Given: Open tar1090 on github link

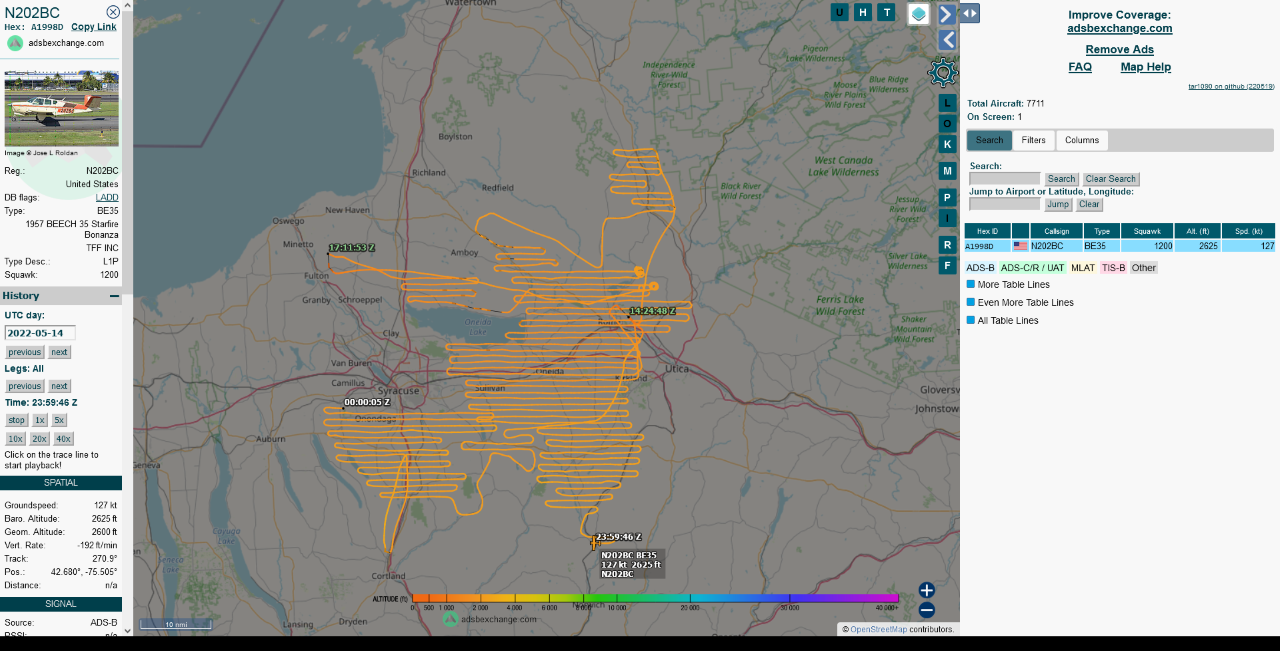Looking at the screenshot, I should 1231,87.
